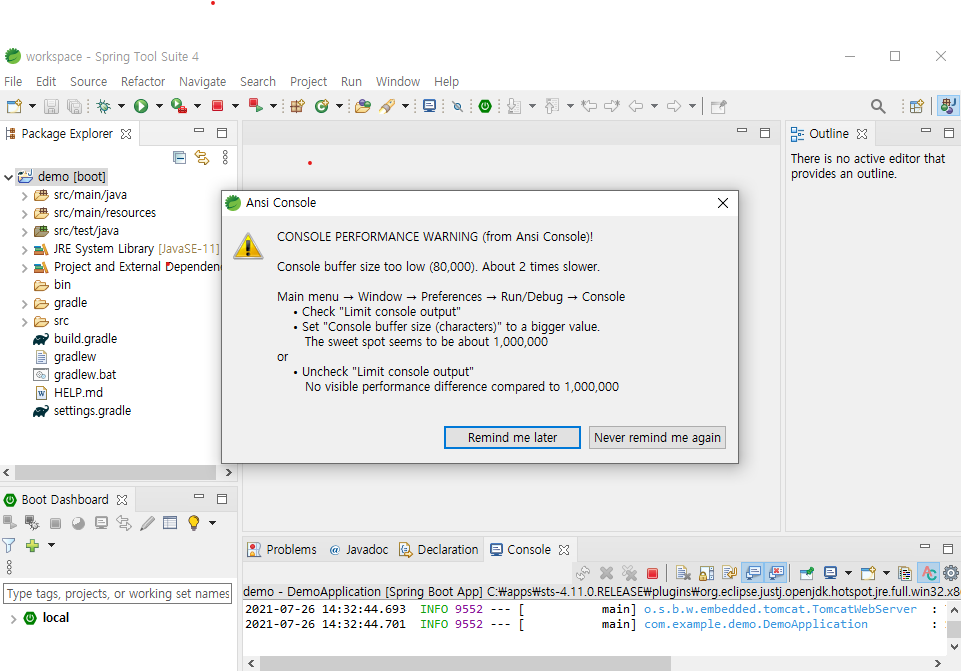Click the Remind me later button
961x671 pixels.
[512, 438]
